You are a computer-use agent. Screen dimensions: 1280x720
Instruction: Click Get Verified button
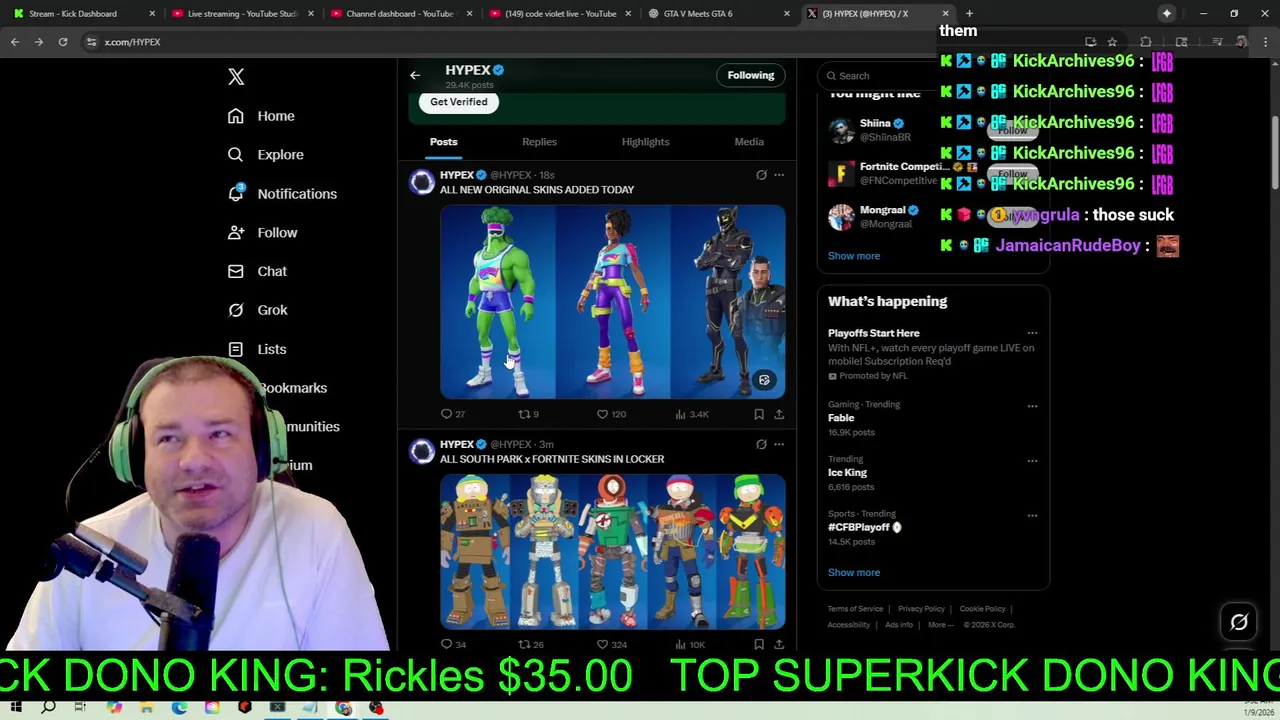point(459,102)
